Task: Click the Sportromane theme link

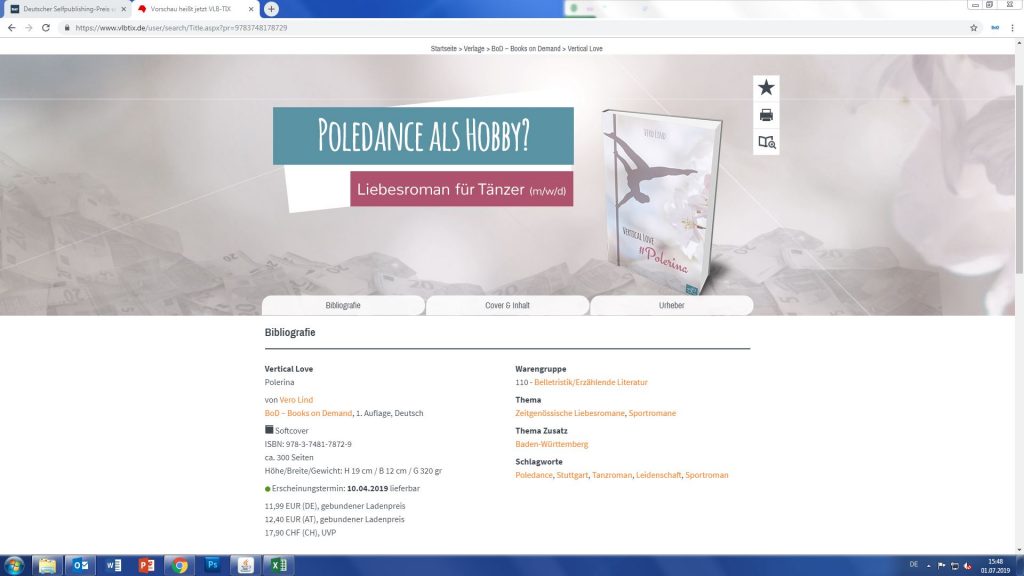Action: click(x=652, y=413)
